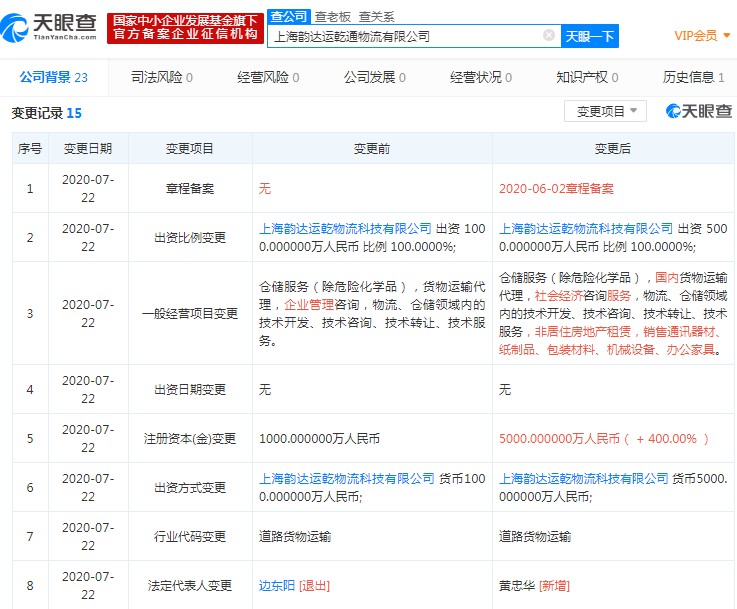Open the 边东阳 person link

click(x=276, y=586)
